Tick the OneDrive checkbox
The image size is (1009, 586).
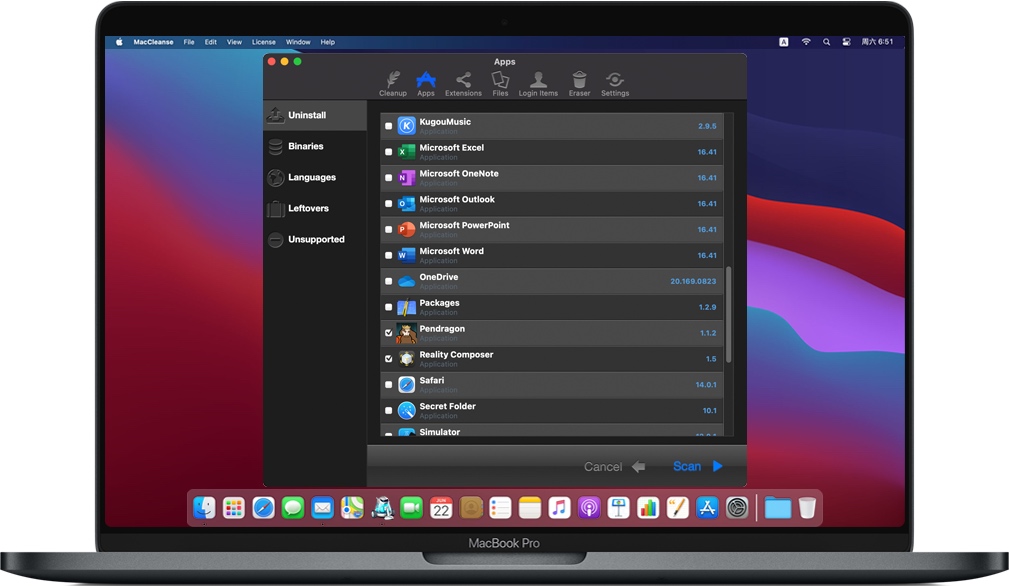(x=389, y=281)
